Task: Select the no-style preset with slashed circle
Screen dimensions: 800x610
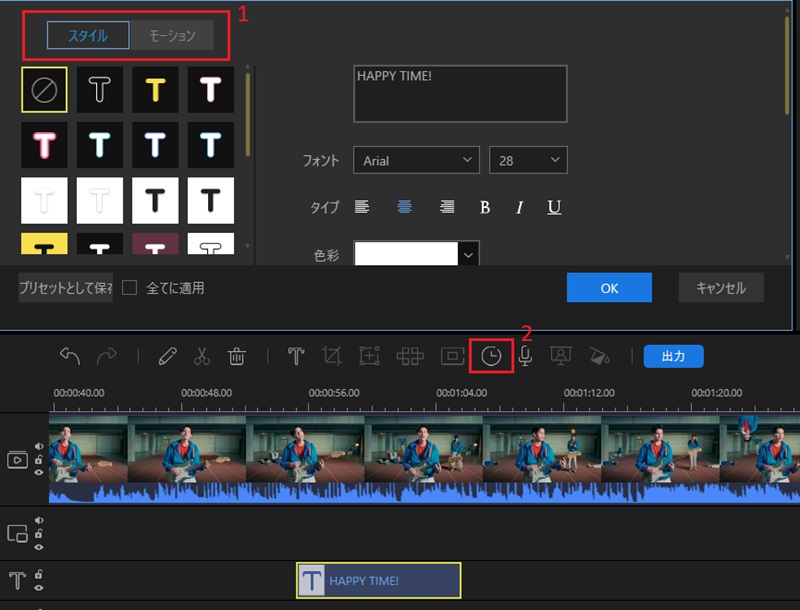Action: coord(44,90)
